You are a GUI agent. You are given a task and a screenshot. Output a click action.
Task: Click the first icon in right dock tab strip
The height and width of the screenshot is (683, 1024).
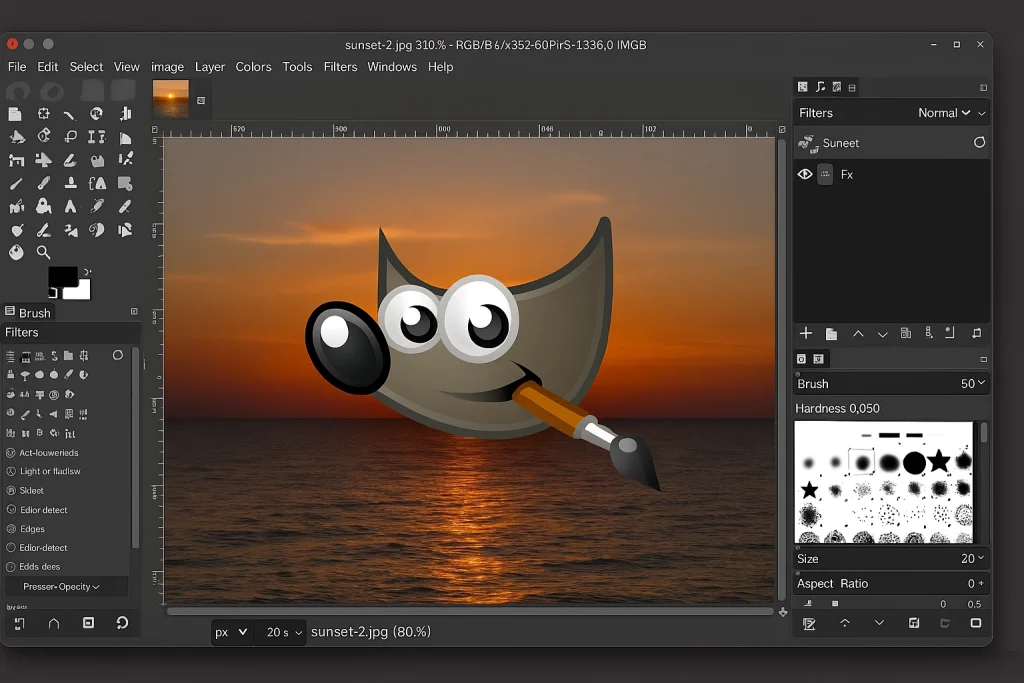pyautogui.click(x=803, y=87)
